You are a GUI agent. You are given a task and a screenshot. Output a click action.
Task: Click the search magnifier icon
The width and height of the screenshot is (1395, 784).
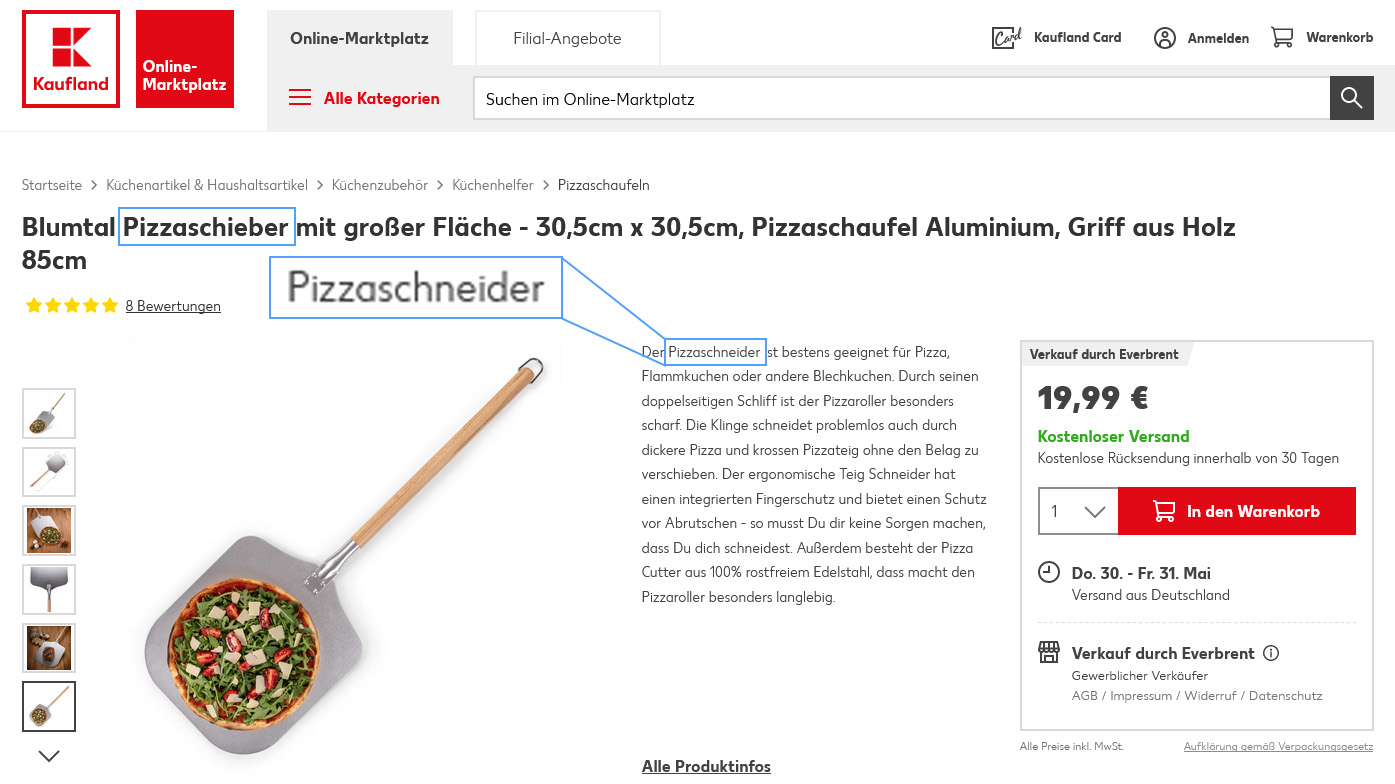point(1351,98)
